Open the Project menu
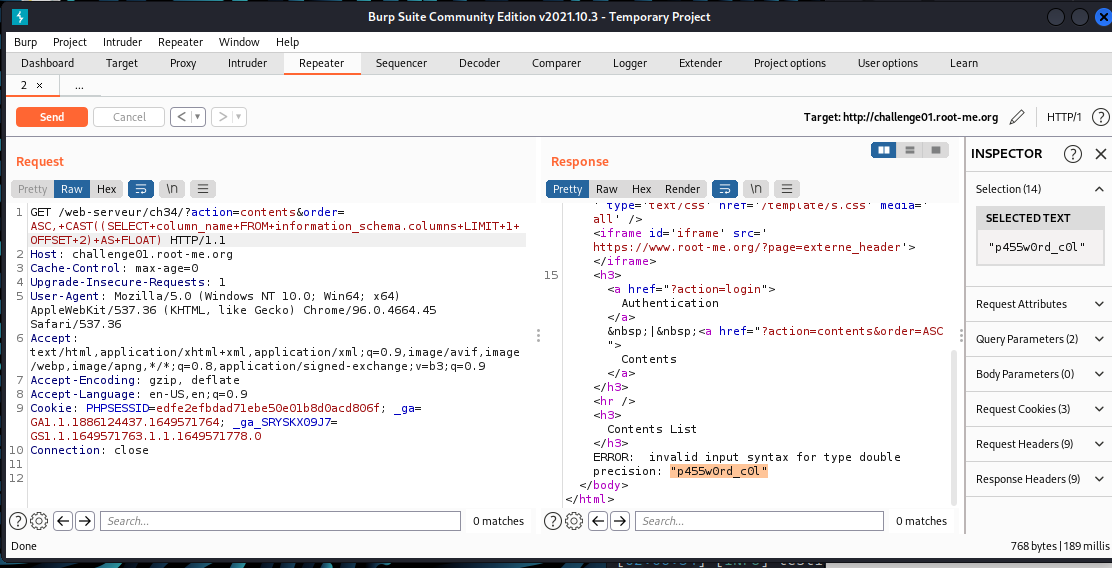Viewport: 1112px width, 568px height. [x=70, y=42]
